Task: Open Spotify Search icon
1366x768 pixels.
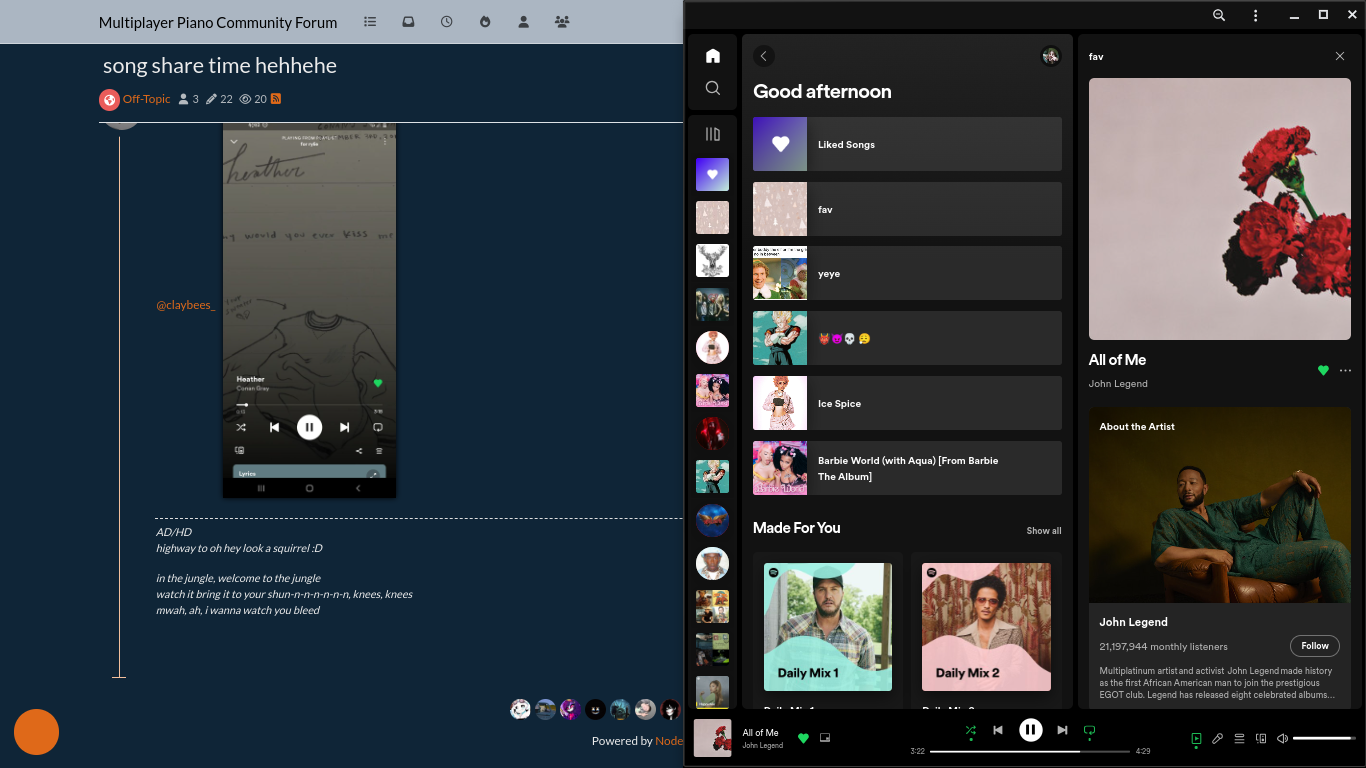Action: (713, 88)
